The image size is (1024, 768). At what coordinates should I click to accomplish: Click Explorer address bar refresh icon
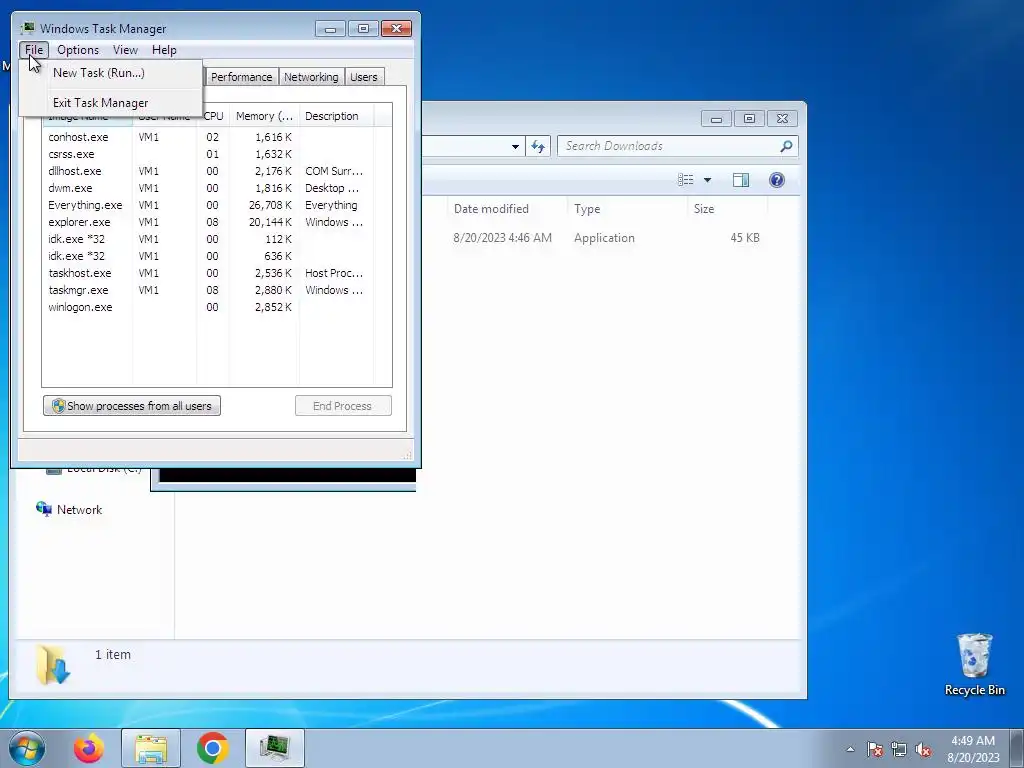pos(538,146)
